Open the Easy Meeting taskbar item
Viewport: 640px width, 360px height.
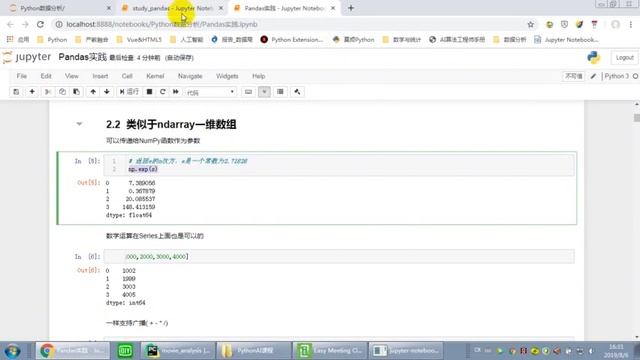[x=329, y=351]
